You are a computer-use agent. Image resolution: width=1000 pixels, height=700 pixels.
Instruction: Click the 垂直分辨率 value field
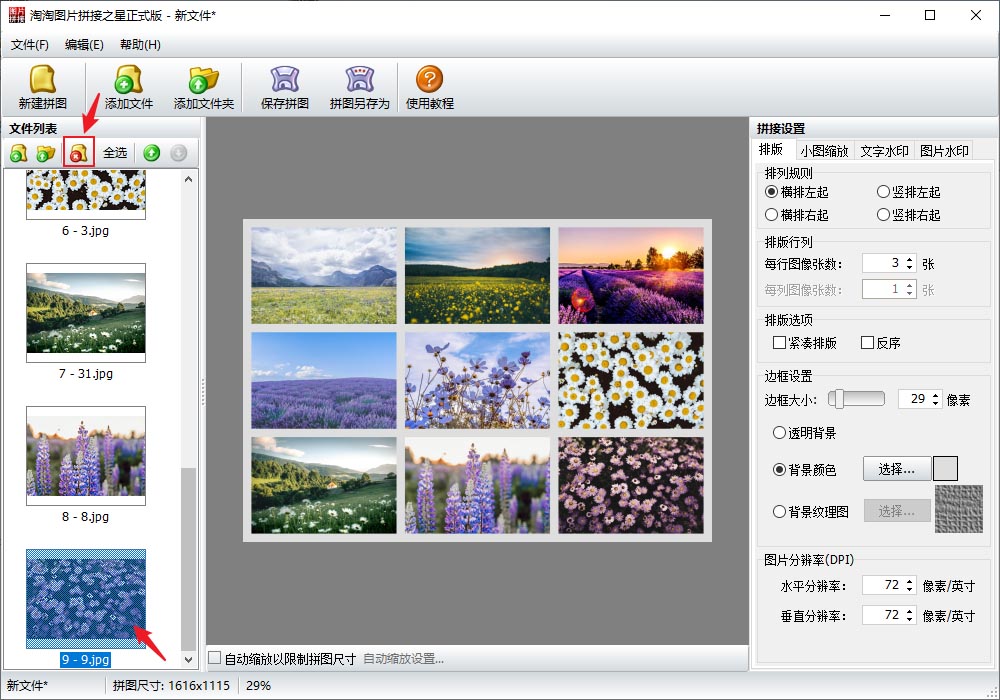(x=883, y=615)
